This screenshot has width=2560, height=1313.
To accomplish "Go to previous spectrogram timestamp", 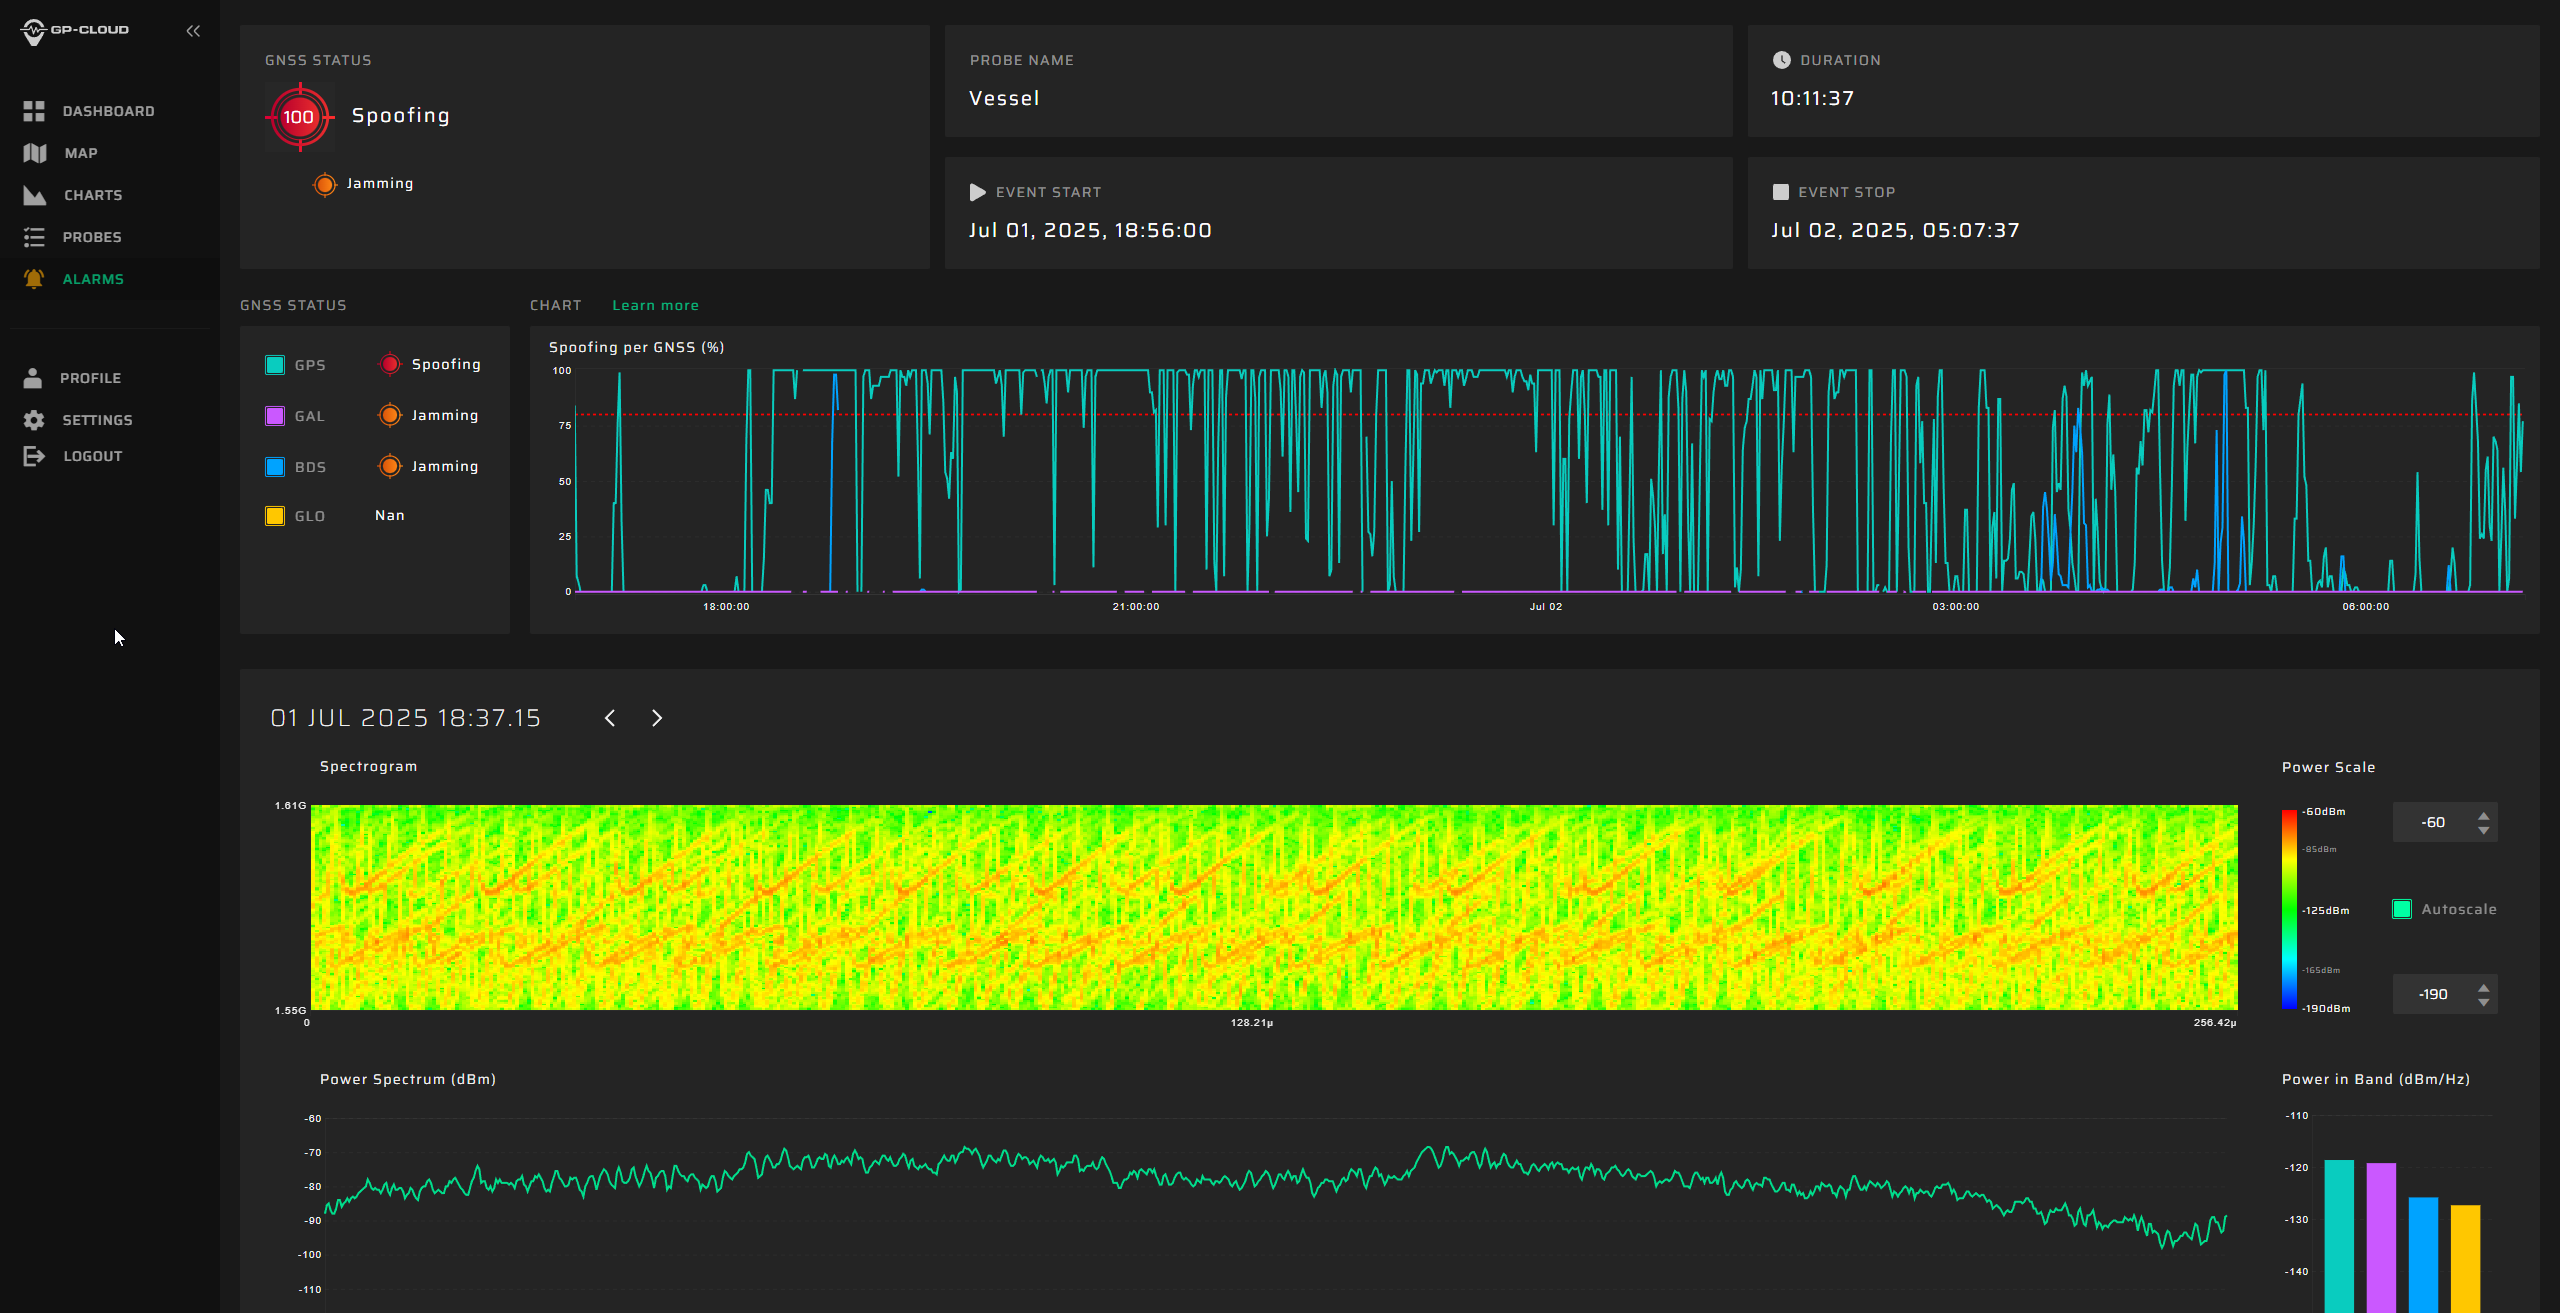I will coord(610,718).
